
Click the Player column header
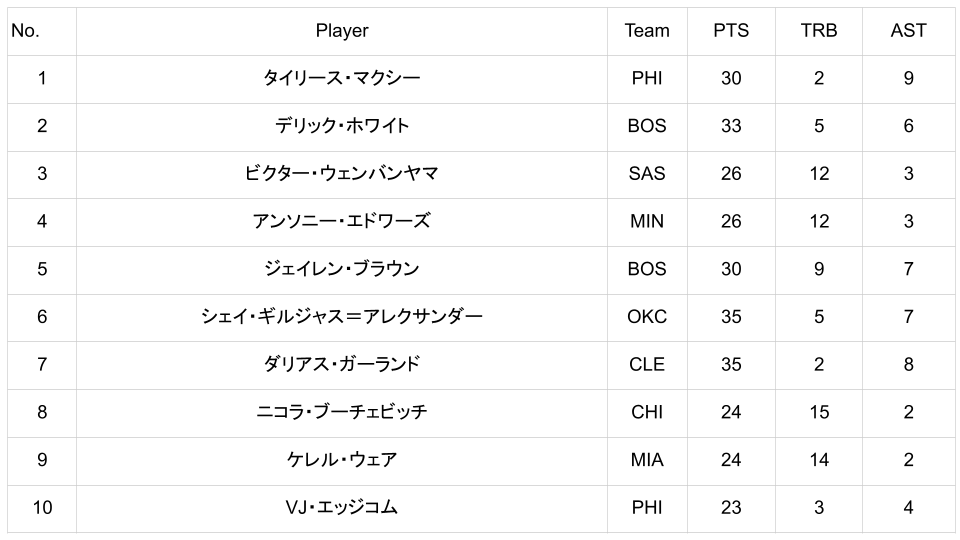(x=342, y=31)
